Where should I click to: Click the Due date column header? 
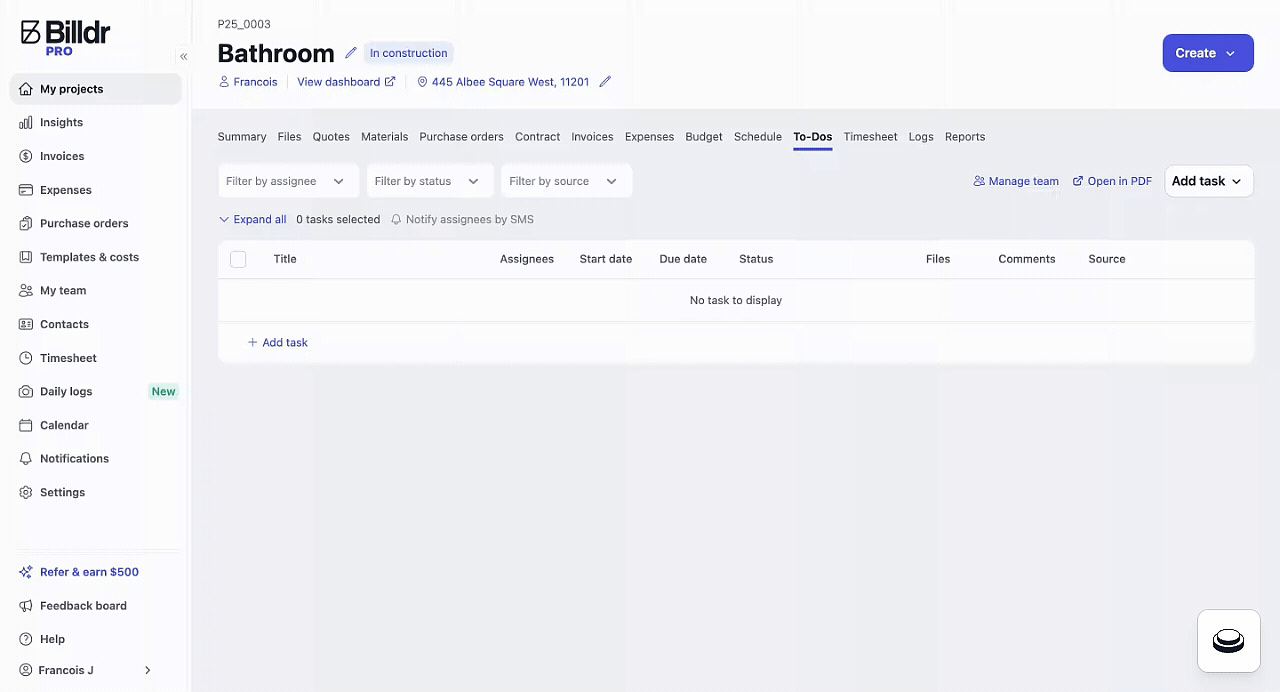(683, 259)
